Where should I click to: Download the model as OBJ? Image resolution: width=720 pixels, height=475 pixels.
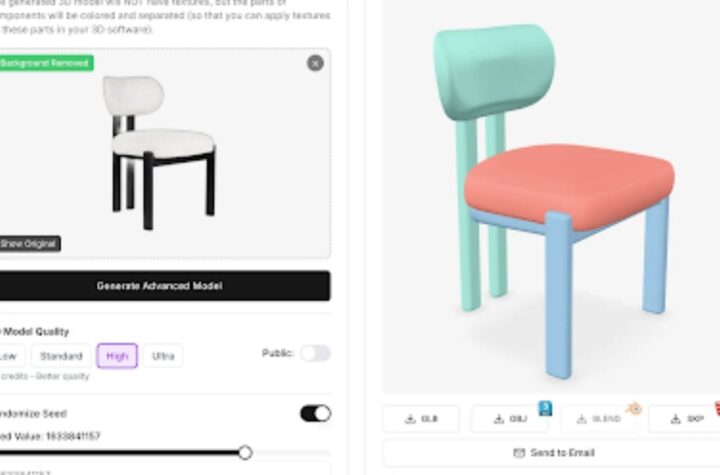click(x=510, y=418)
